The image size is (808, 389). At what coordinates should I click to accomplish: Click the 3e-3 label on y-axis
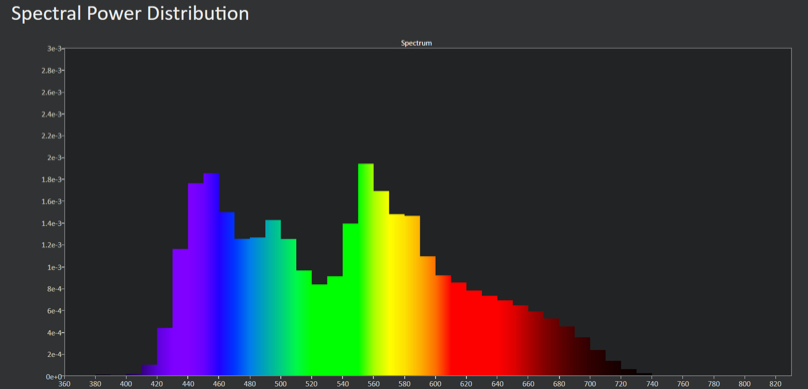(x=54, y=48)
